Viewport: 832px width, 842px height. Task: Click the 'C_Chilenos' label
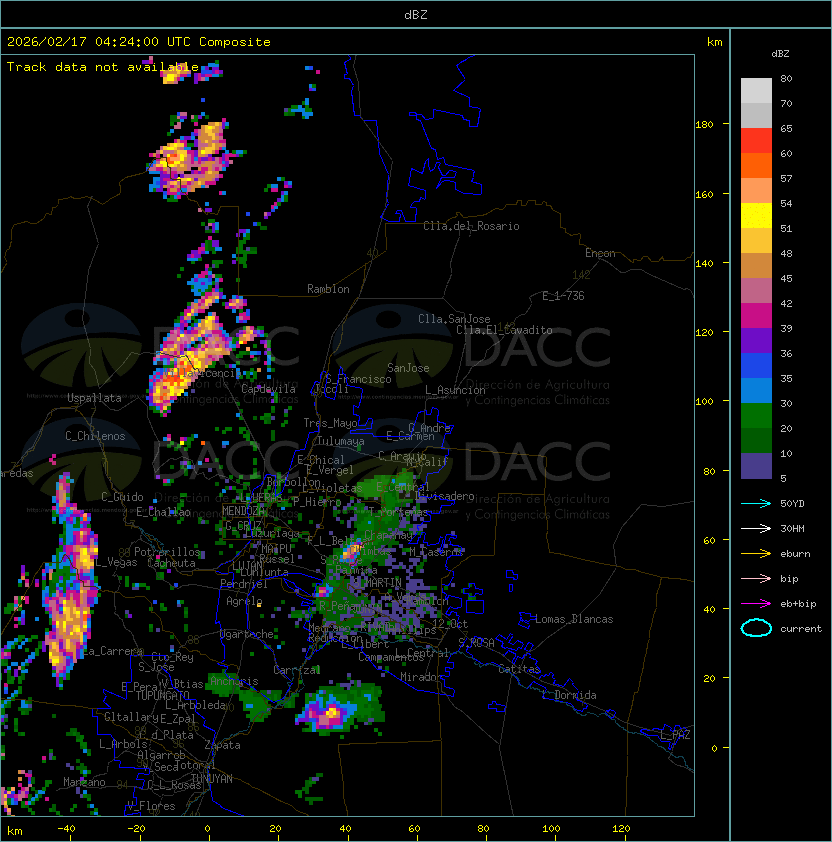(x=95, y=436)
